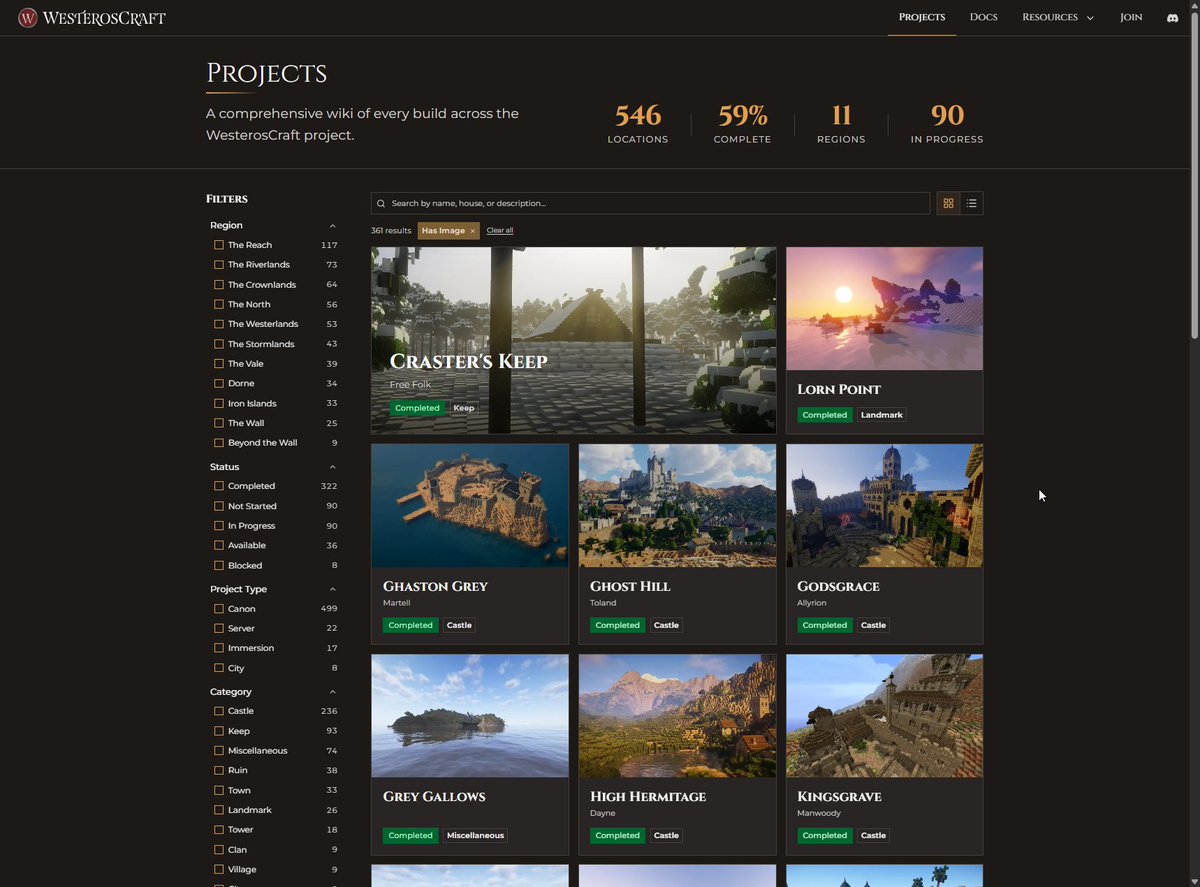Image resolution: width=1200 pixels, height=887 pixels.
Task: Open the Lorn Point card image
Action: (x=884, y=308)
